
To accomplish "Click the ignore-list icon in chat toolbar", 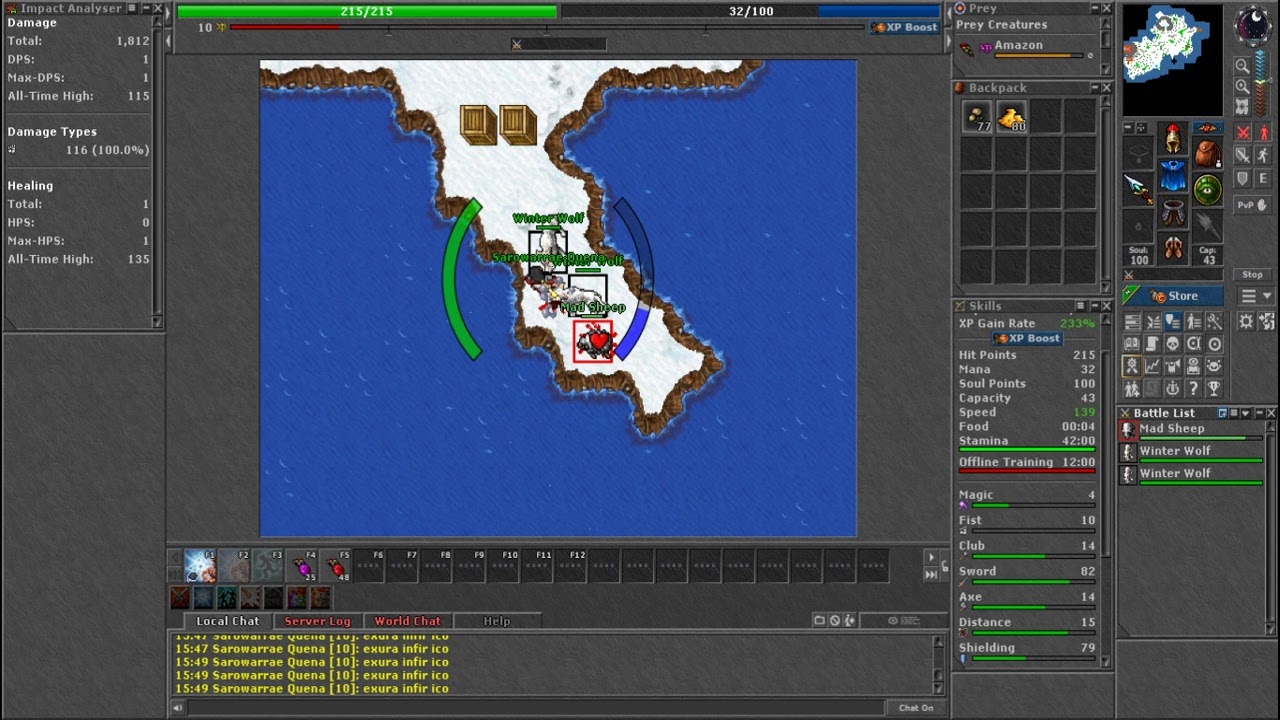I will pyautogui.click(x=835, y=620).
